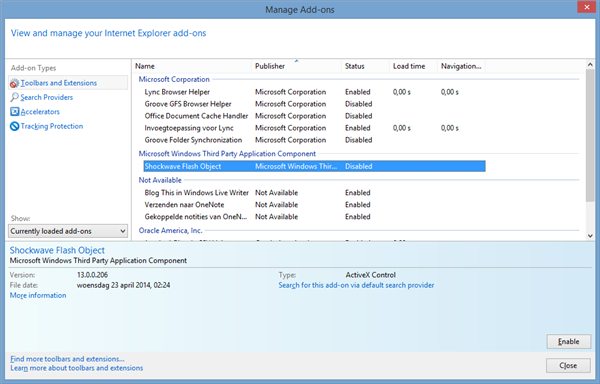Sort by the Publisher column header
600x384 pixels.
pyautogui.click(x=296, y=66)
